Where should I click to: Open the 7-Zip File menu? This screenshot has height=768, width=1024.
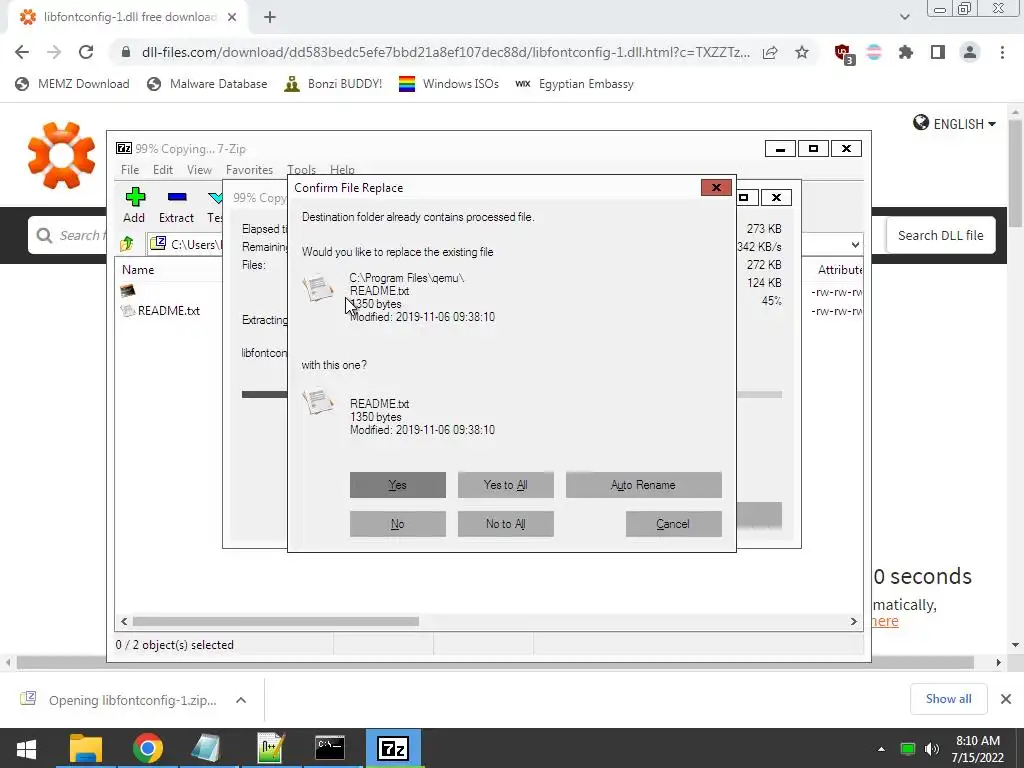point(130,170)
